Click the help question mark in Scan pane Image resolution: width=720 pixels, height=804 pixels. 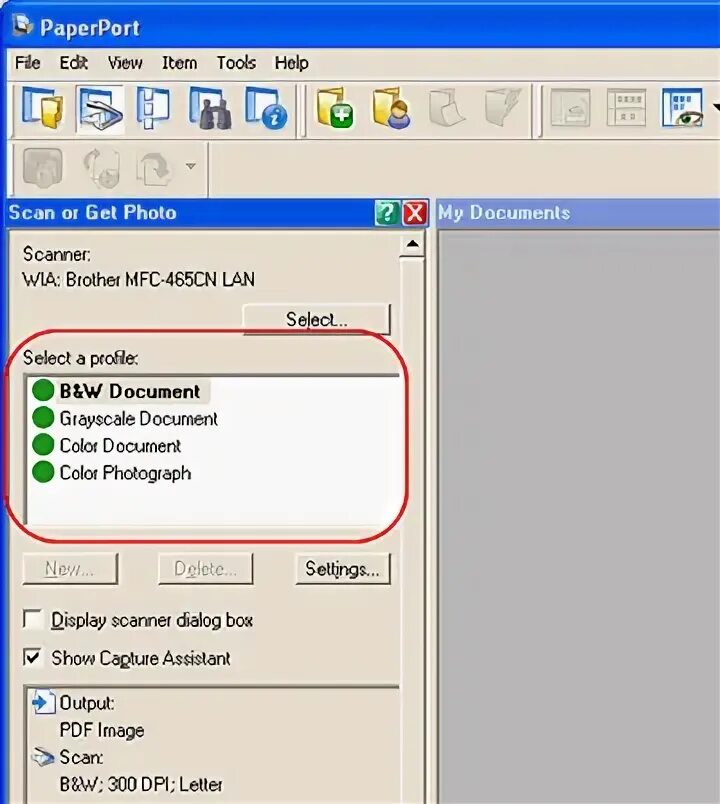pyautogui.click(x=387, y=213)
